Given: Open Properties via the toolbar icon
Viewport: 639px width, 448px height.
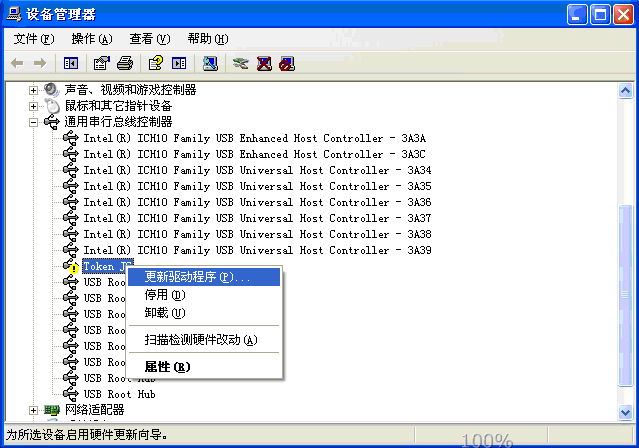Looking at the screenshot, I should pos(101,63).
